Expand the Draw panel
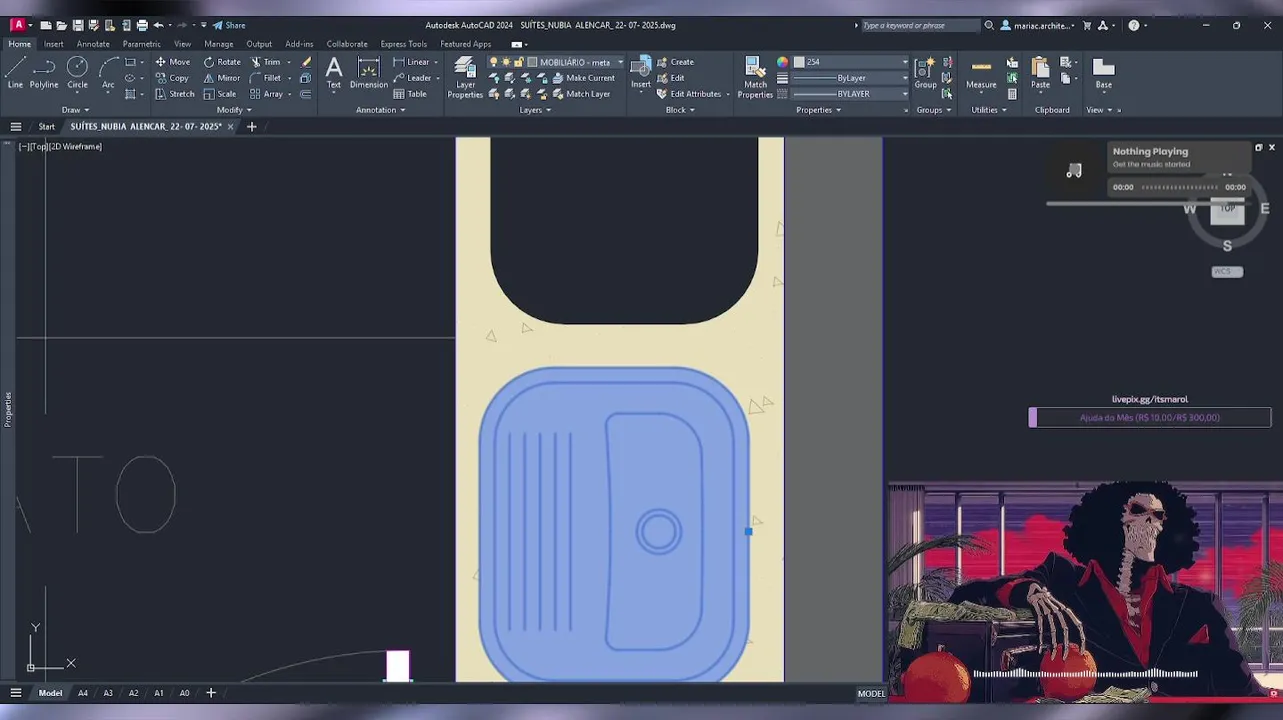Image resolution: width=1283 pixels, height=720 pixels. pos(75,110)
